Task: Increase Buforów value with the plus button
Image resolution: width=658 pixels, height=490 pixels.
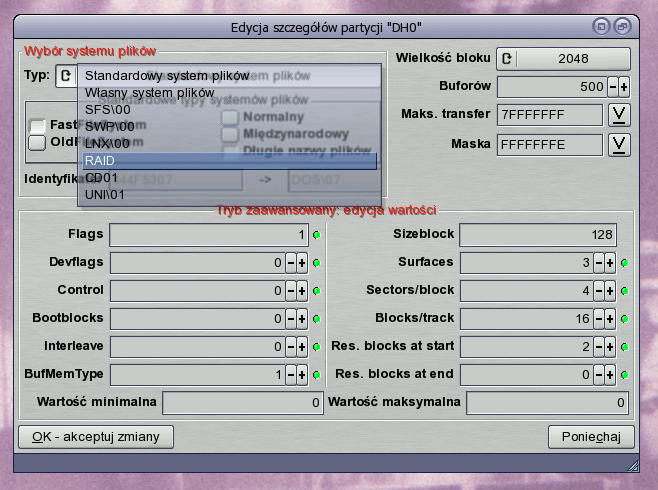Action: 625,87
